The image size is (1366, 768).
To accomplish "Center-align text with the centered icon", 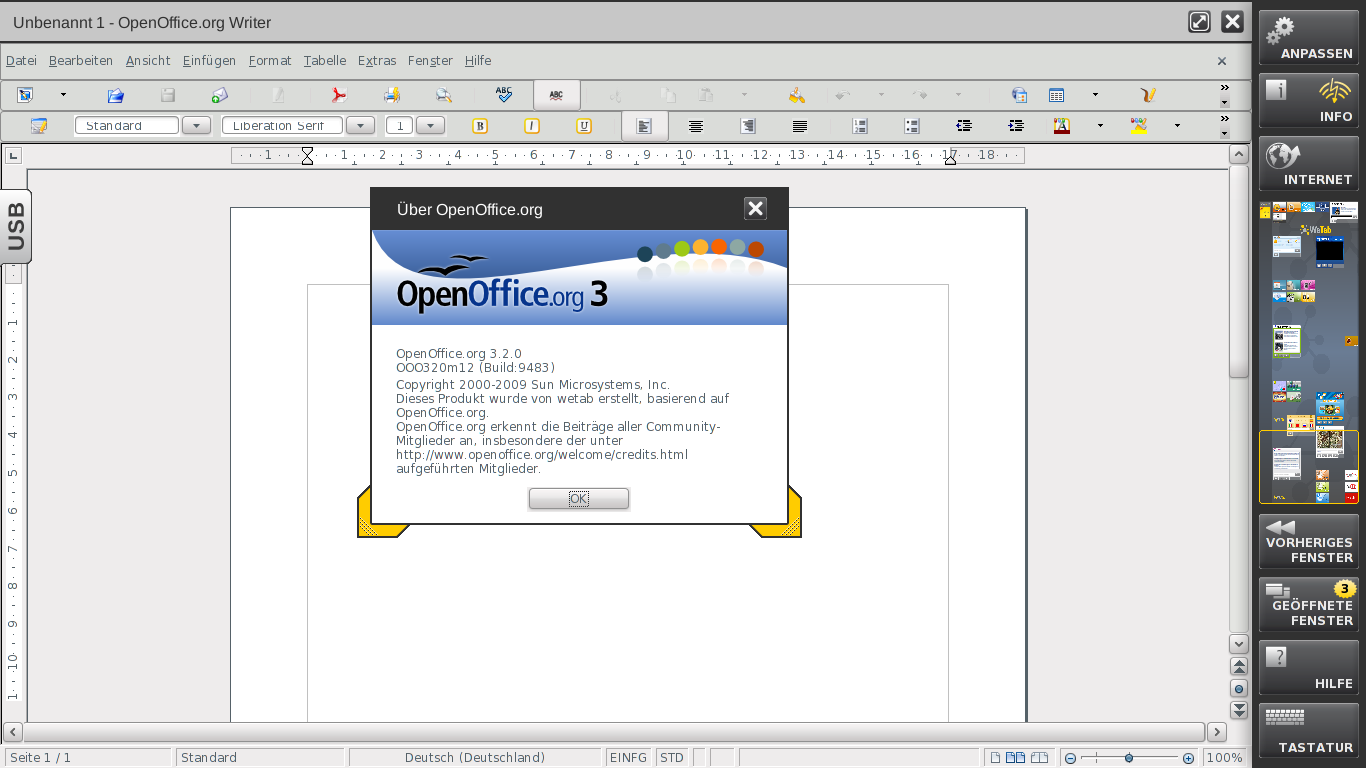I will pyautogui.click(x=696, y=126).
